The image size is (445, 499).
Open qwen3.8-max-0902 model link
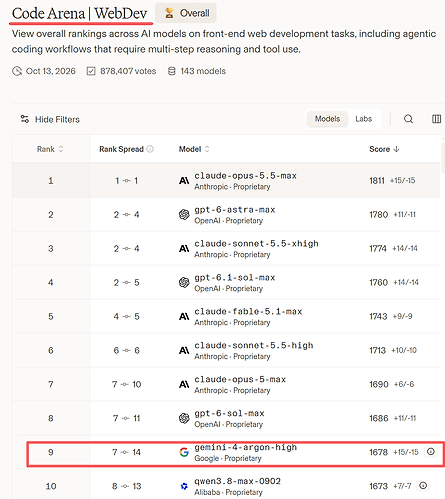point(237,481)
